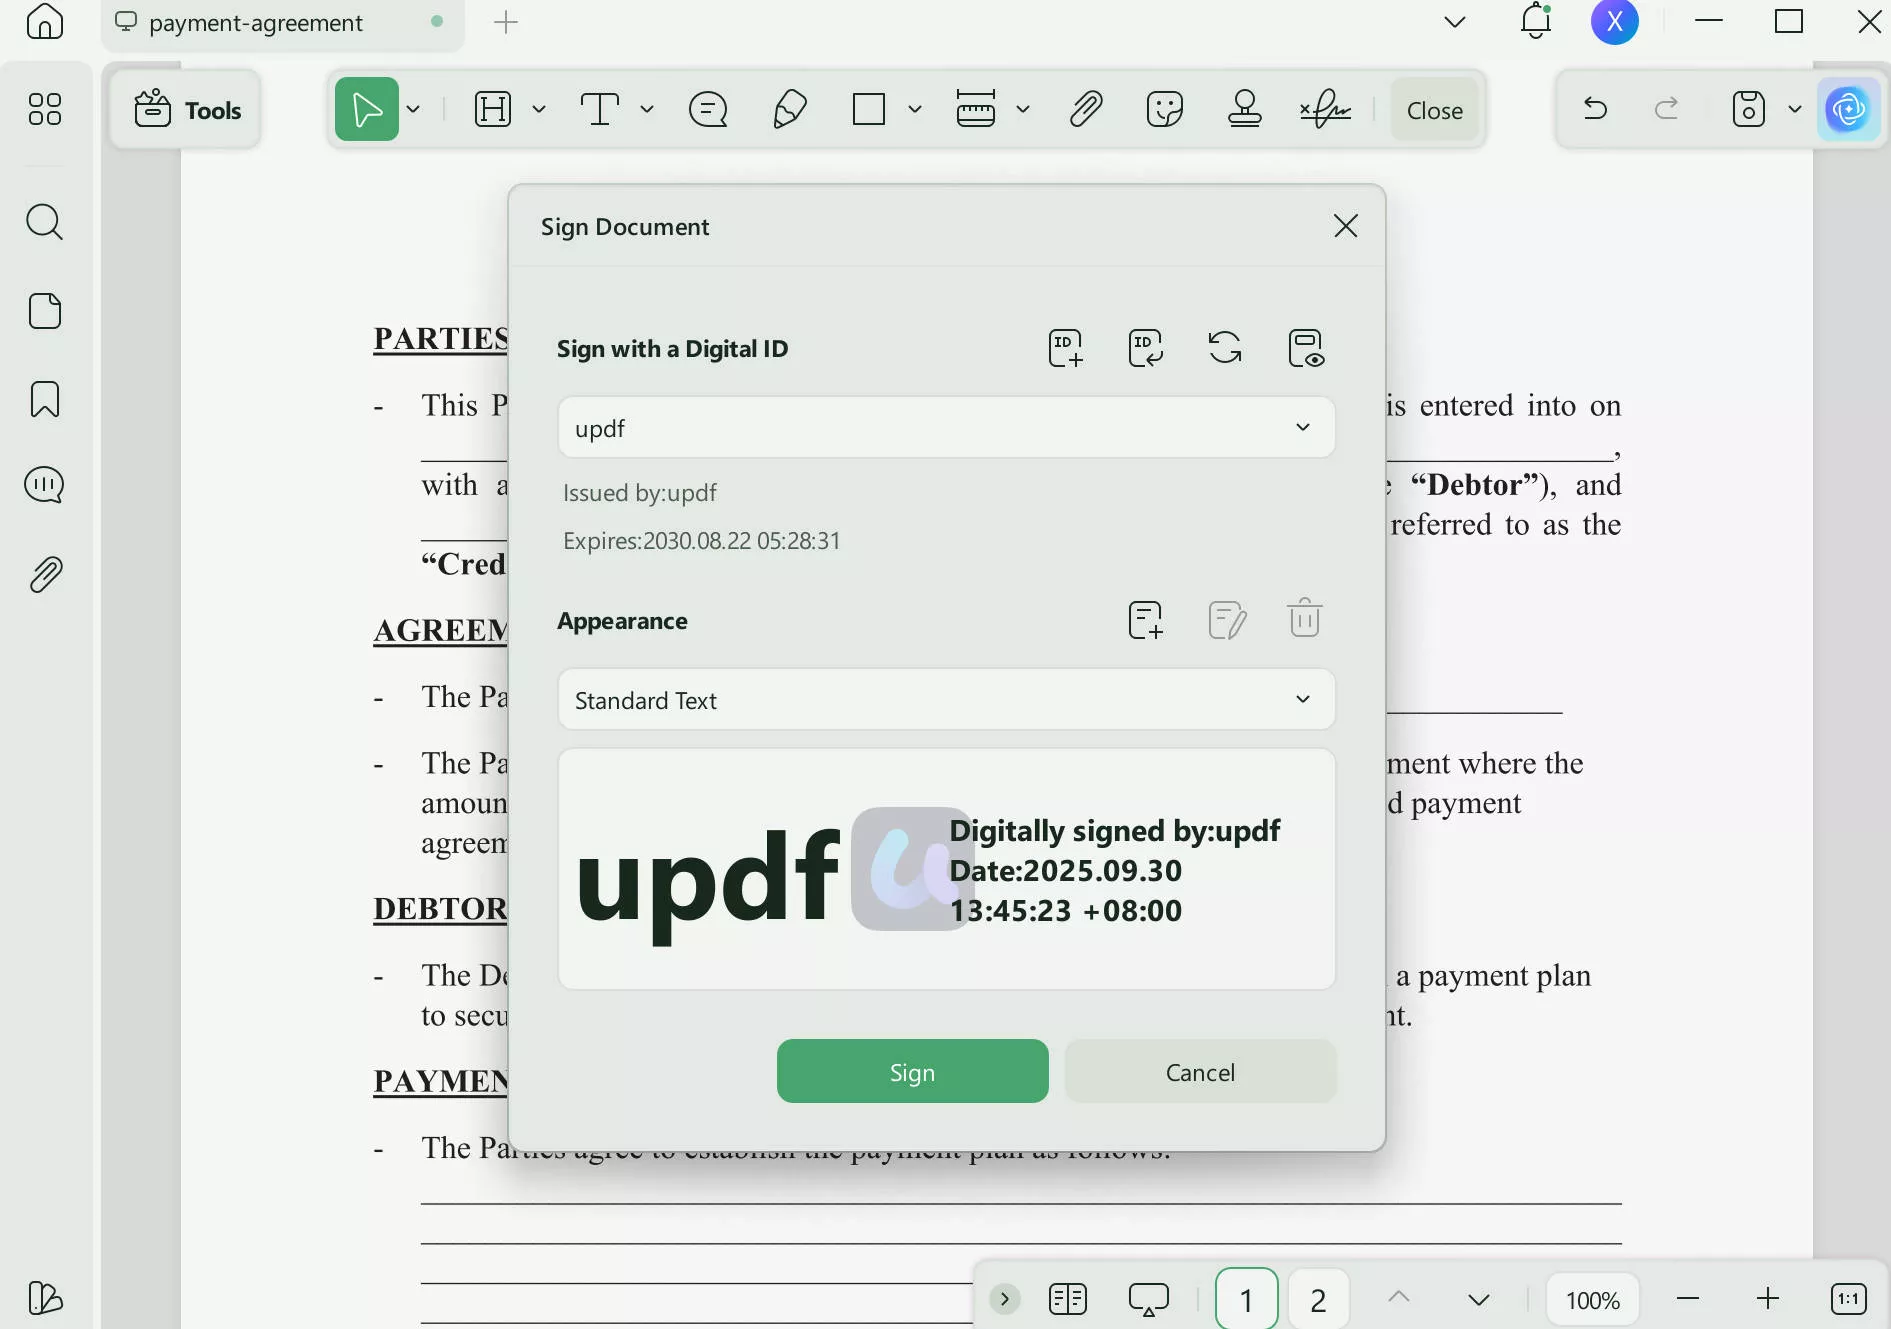Edit the signature appearance template
Viewport: 1891px width, 1329px height.
[x=1227, y=619]
